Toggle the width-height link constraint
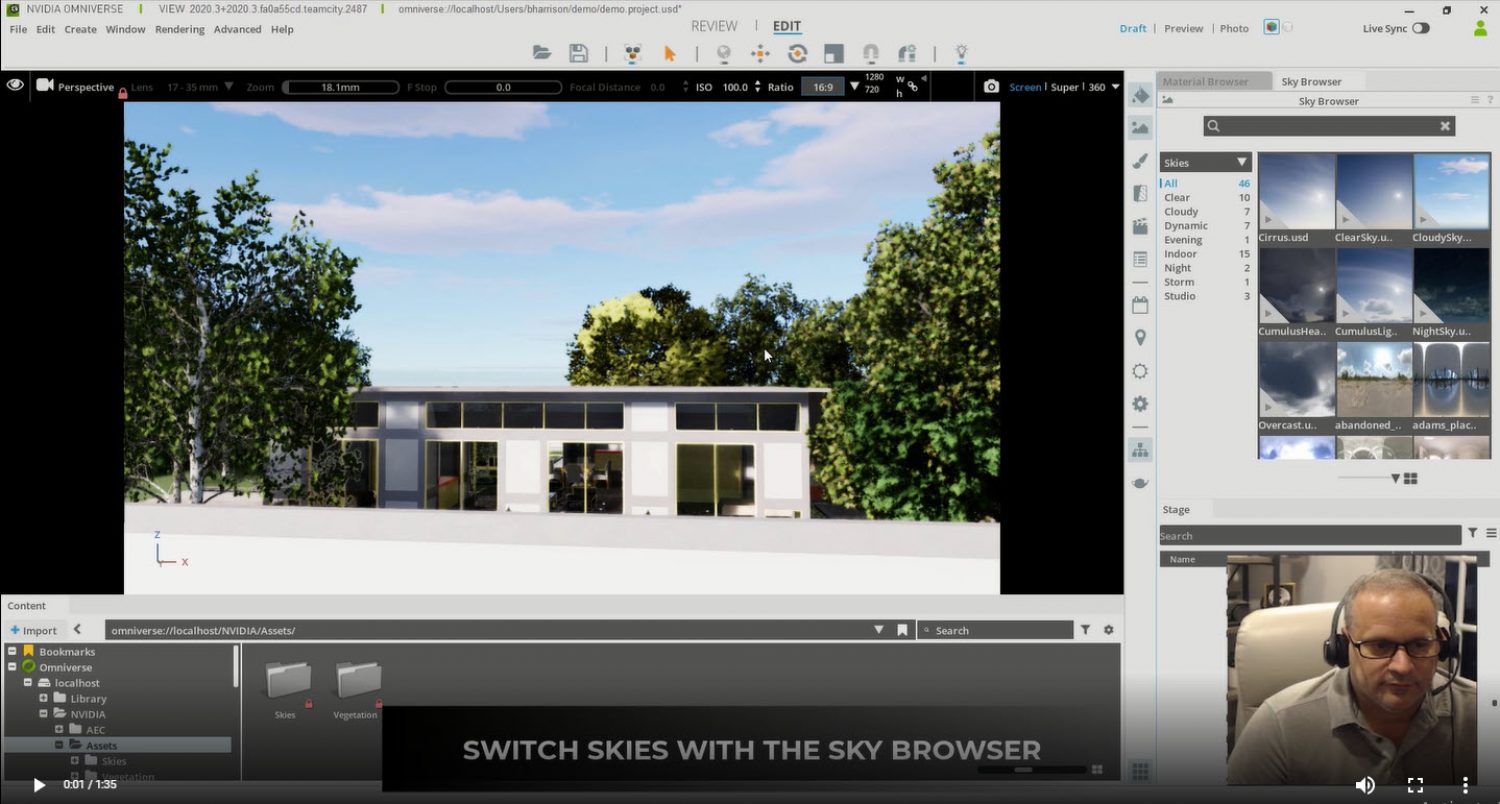Screen dimensions: 1500x804 tap(912, 87)
